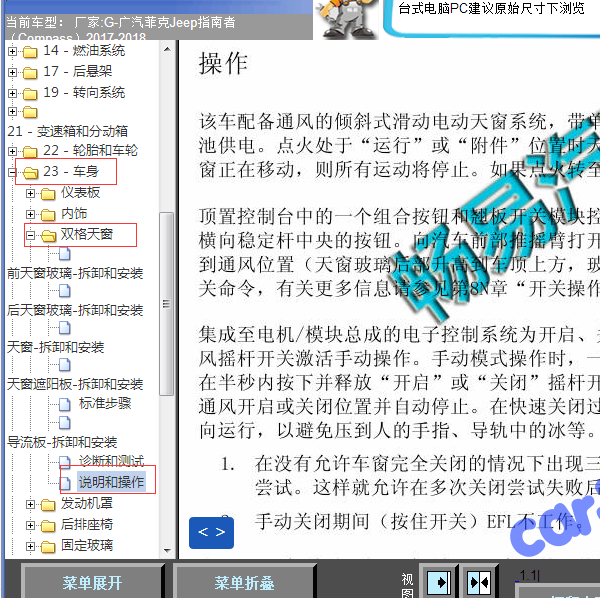Expand the 仪表板 subfolder
This screenshot has width=600, height=598.
(x=30, y=194)
